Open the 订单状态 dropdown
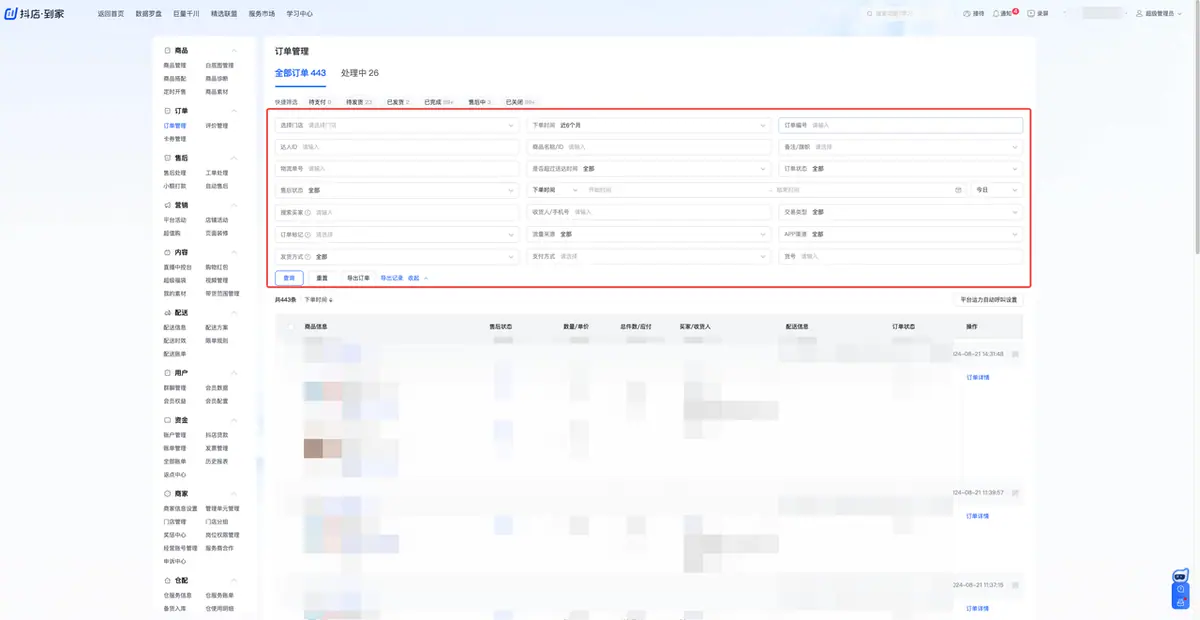1200x620 pixels. [901, 168]
